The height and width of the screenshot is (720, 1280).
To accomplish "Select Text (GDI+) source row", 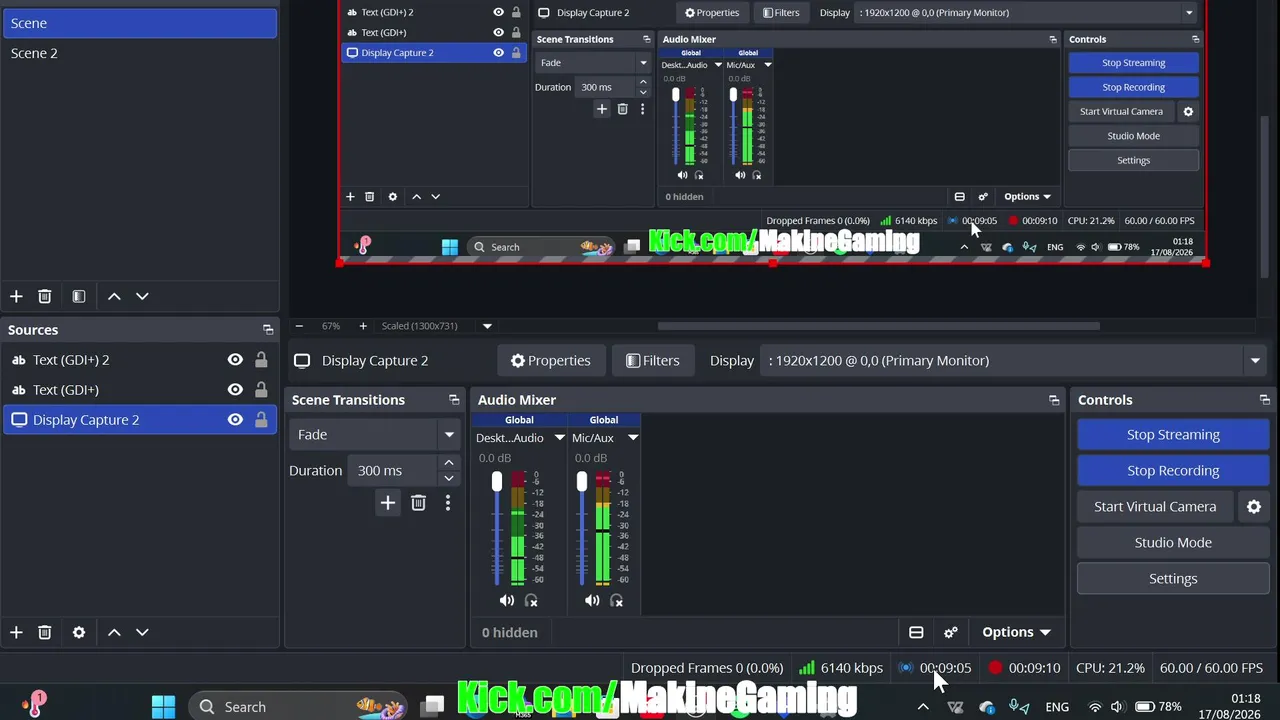I will (x=139, y=390).
